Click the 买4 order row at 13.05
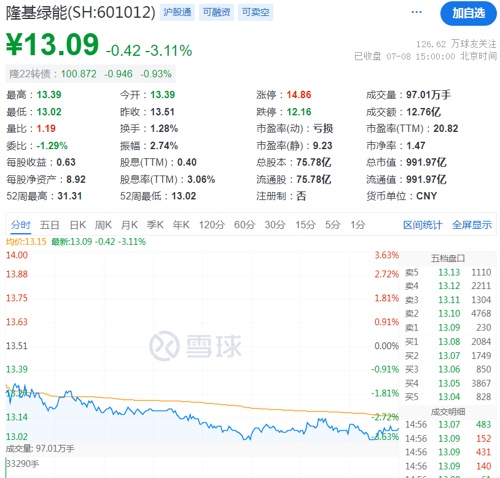Screen dimensions: 500x478 [448, 383]
